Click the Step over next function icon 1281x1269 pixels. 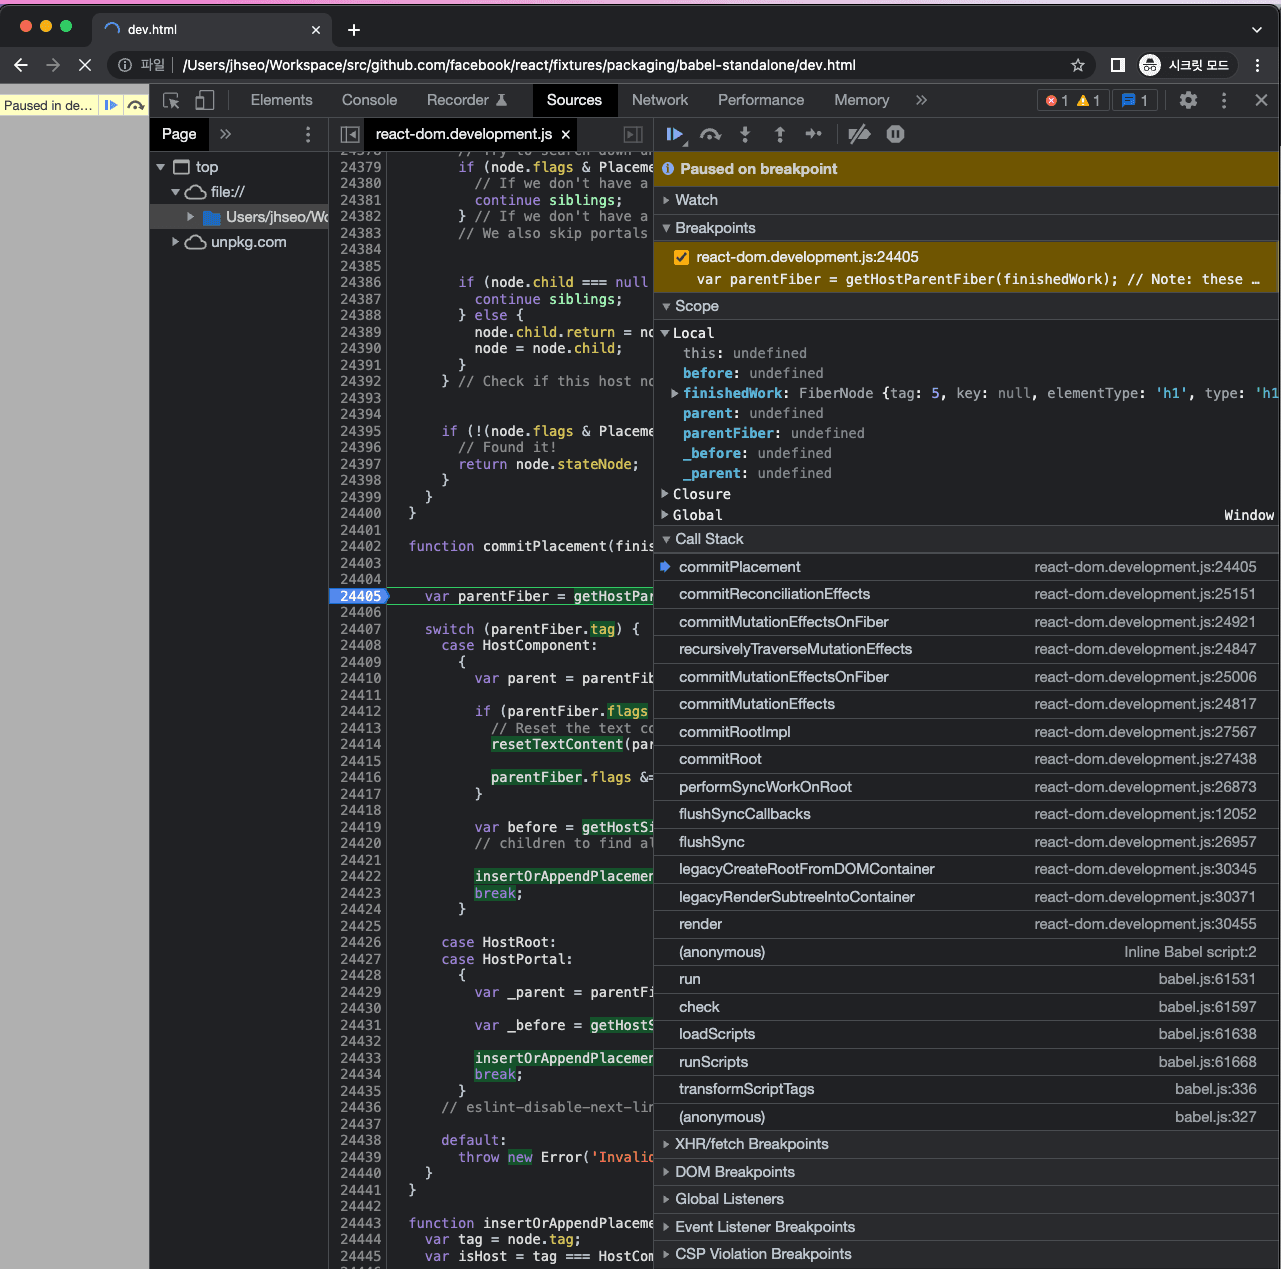[710, 134]
